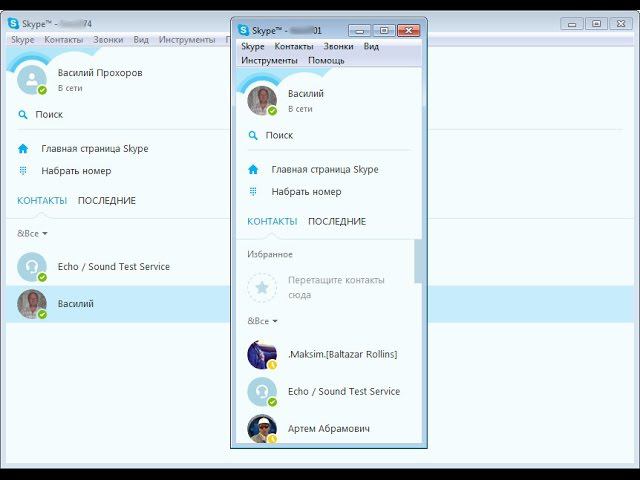This screenshot has width=640, height=480.
Task: Maximize the front Skype window
Action: pos(384,31)
